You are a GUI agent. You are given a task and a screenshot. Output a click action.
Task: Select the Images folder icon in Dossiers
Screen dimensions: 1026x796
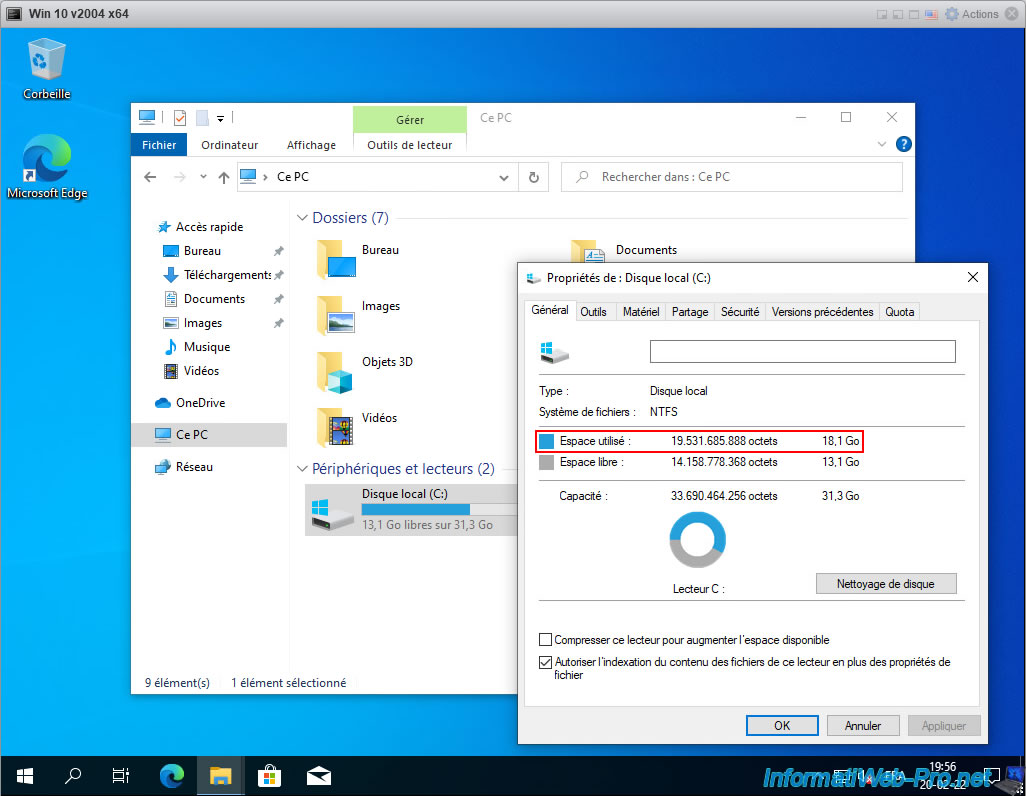pyautogui.click(x=336, y=316)
